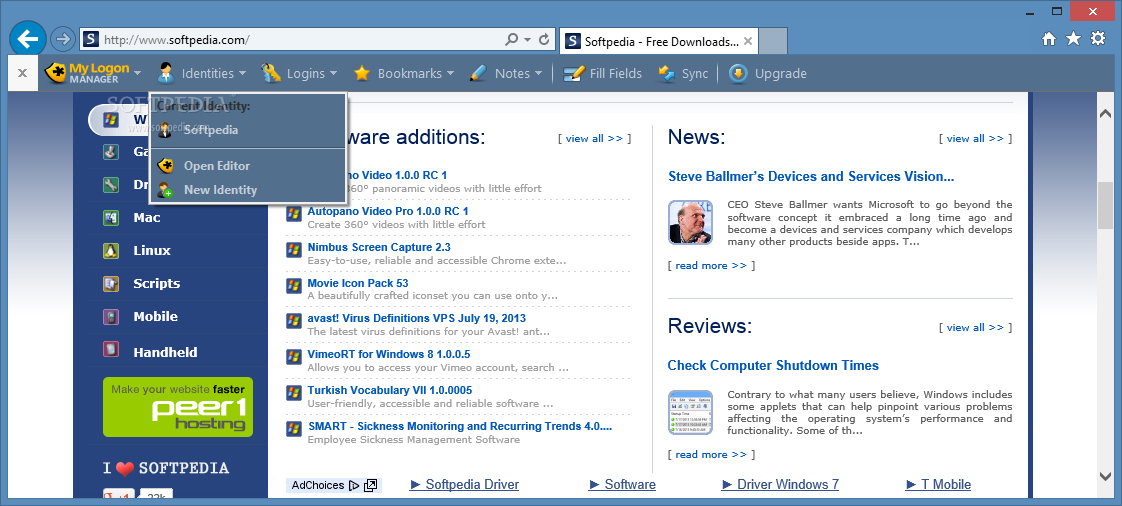Open Check Computer Shutdown Times review
Image resolution: width=1122 pixels, height=506 pixels.
tap(773, 365)
